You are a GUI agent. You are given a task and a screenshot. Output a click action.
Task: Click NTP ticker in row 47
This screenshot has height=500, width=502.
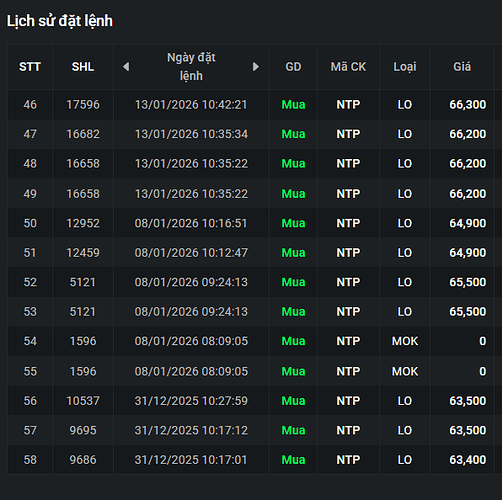(x=348, y=134)
